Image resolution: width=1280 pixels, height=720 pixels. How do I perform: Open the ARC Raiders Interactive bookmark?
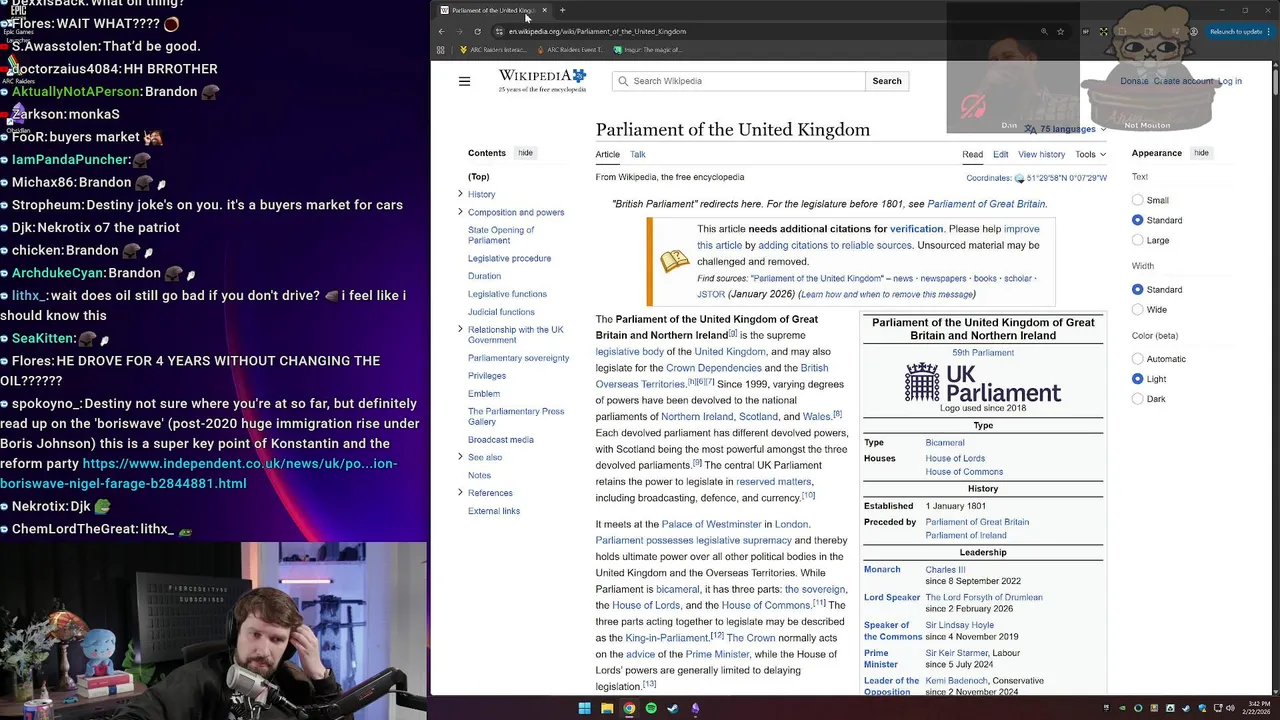point(493,49)
